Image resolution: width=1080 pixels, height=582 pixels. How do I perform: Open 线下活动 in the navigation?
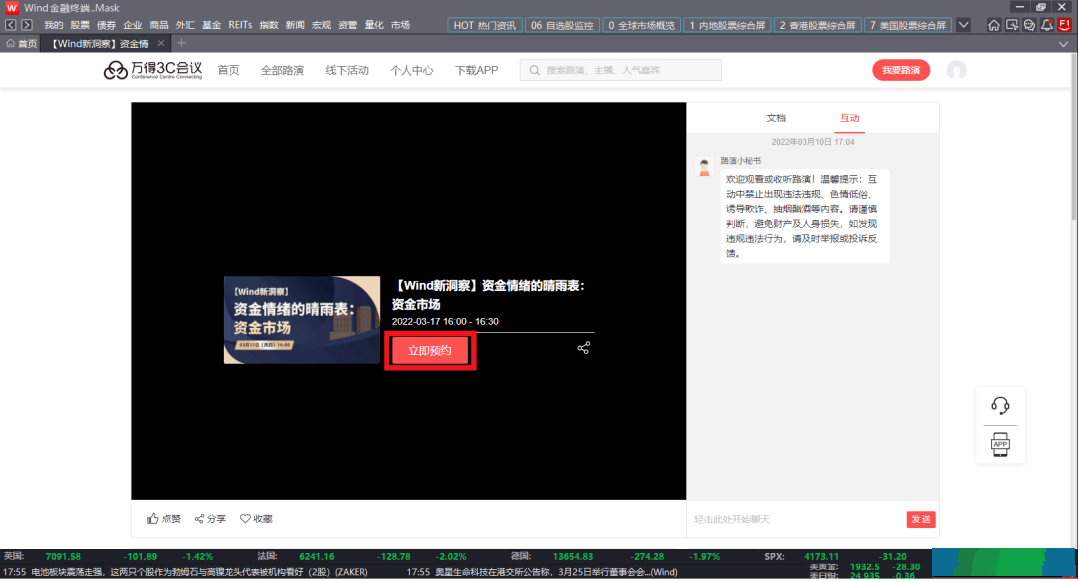(x=347, y=70)
